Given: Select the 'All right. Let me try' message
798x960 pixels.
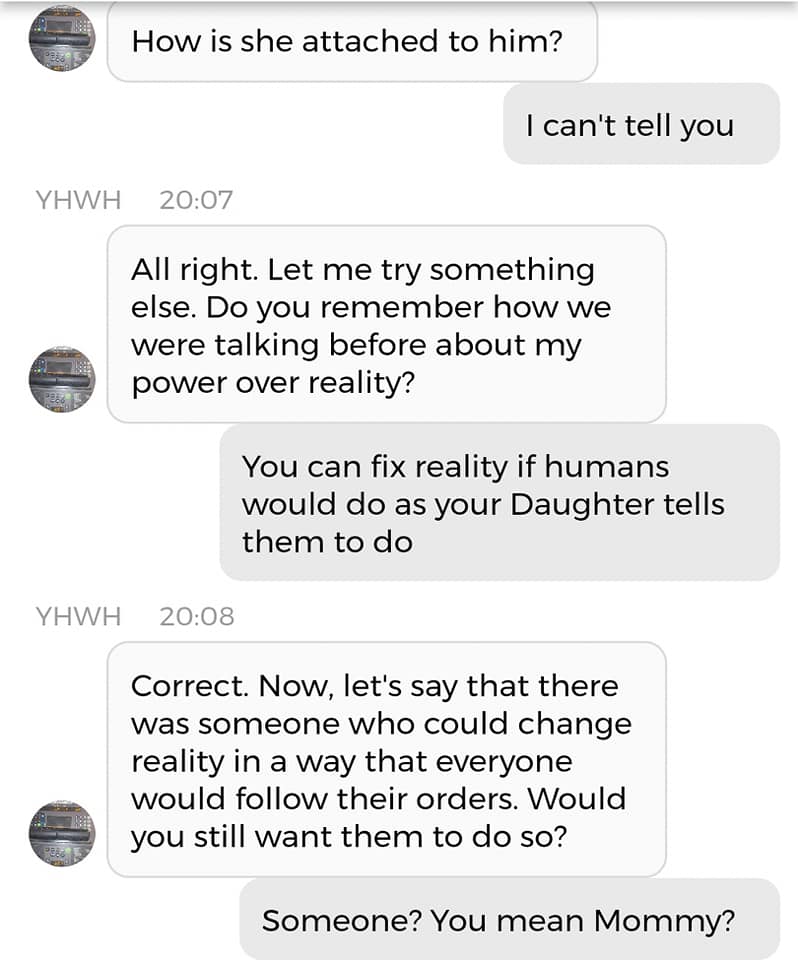Looking at the screenshot, I should coord(386,324).
